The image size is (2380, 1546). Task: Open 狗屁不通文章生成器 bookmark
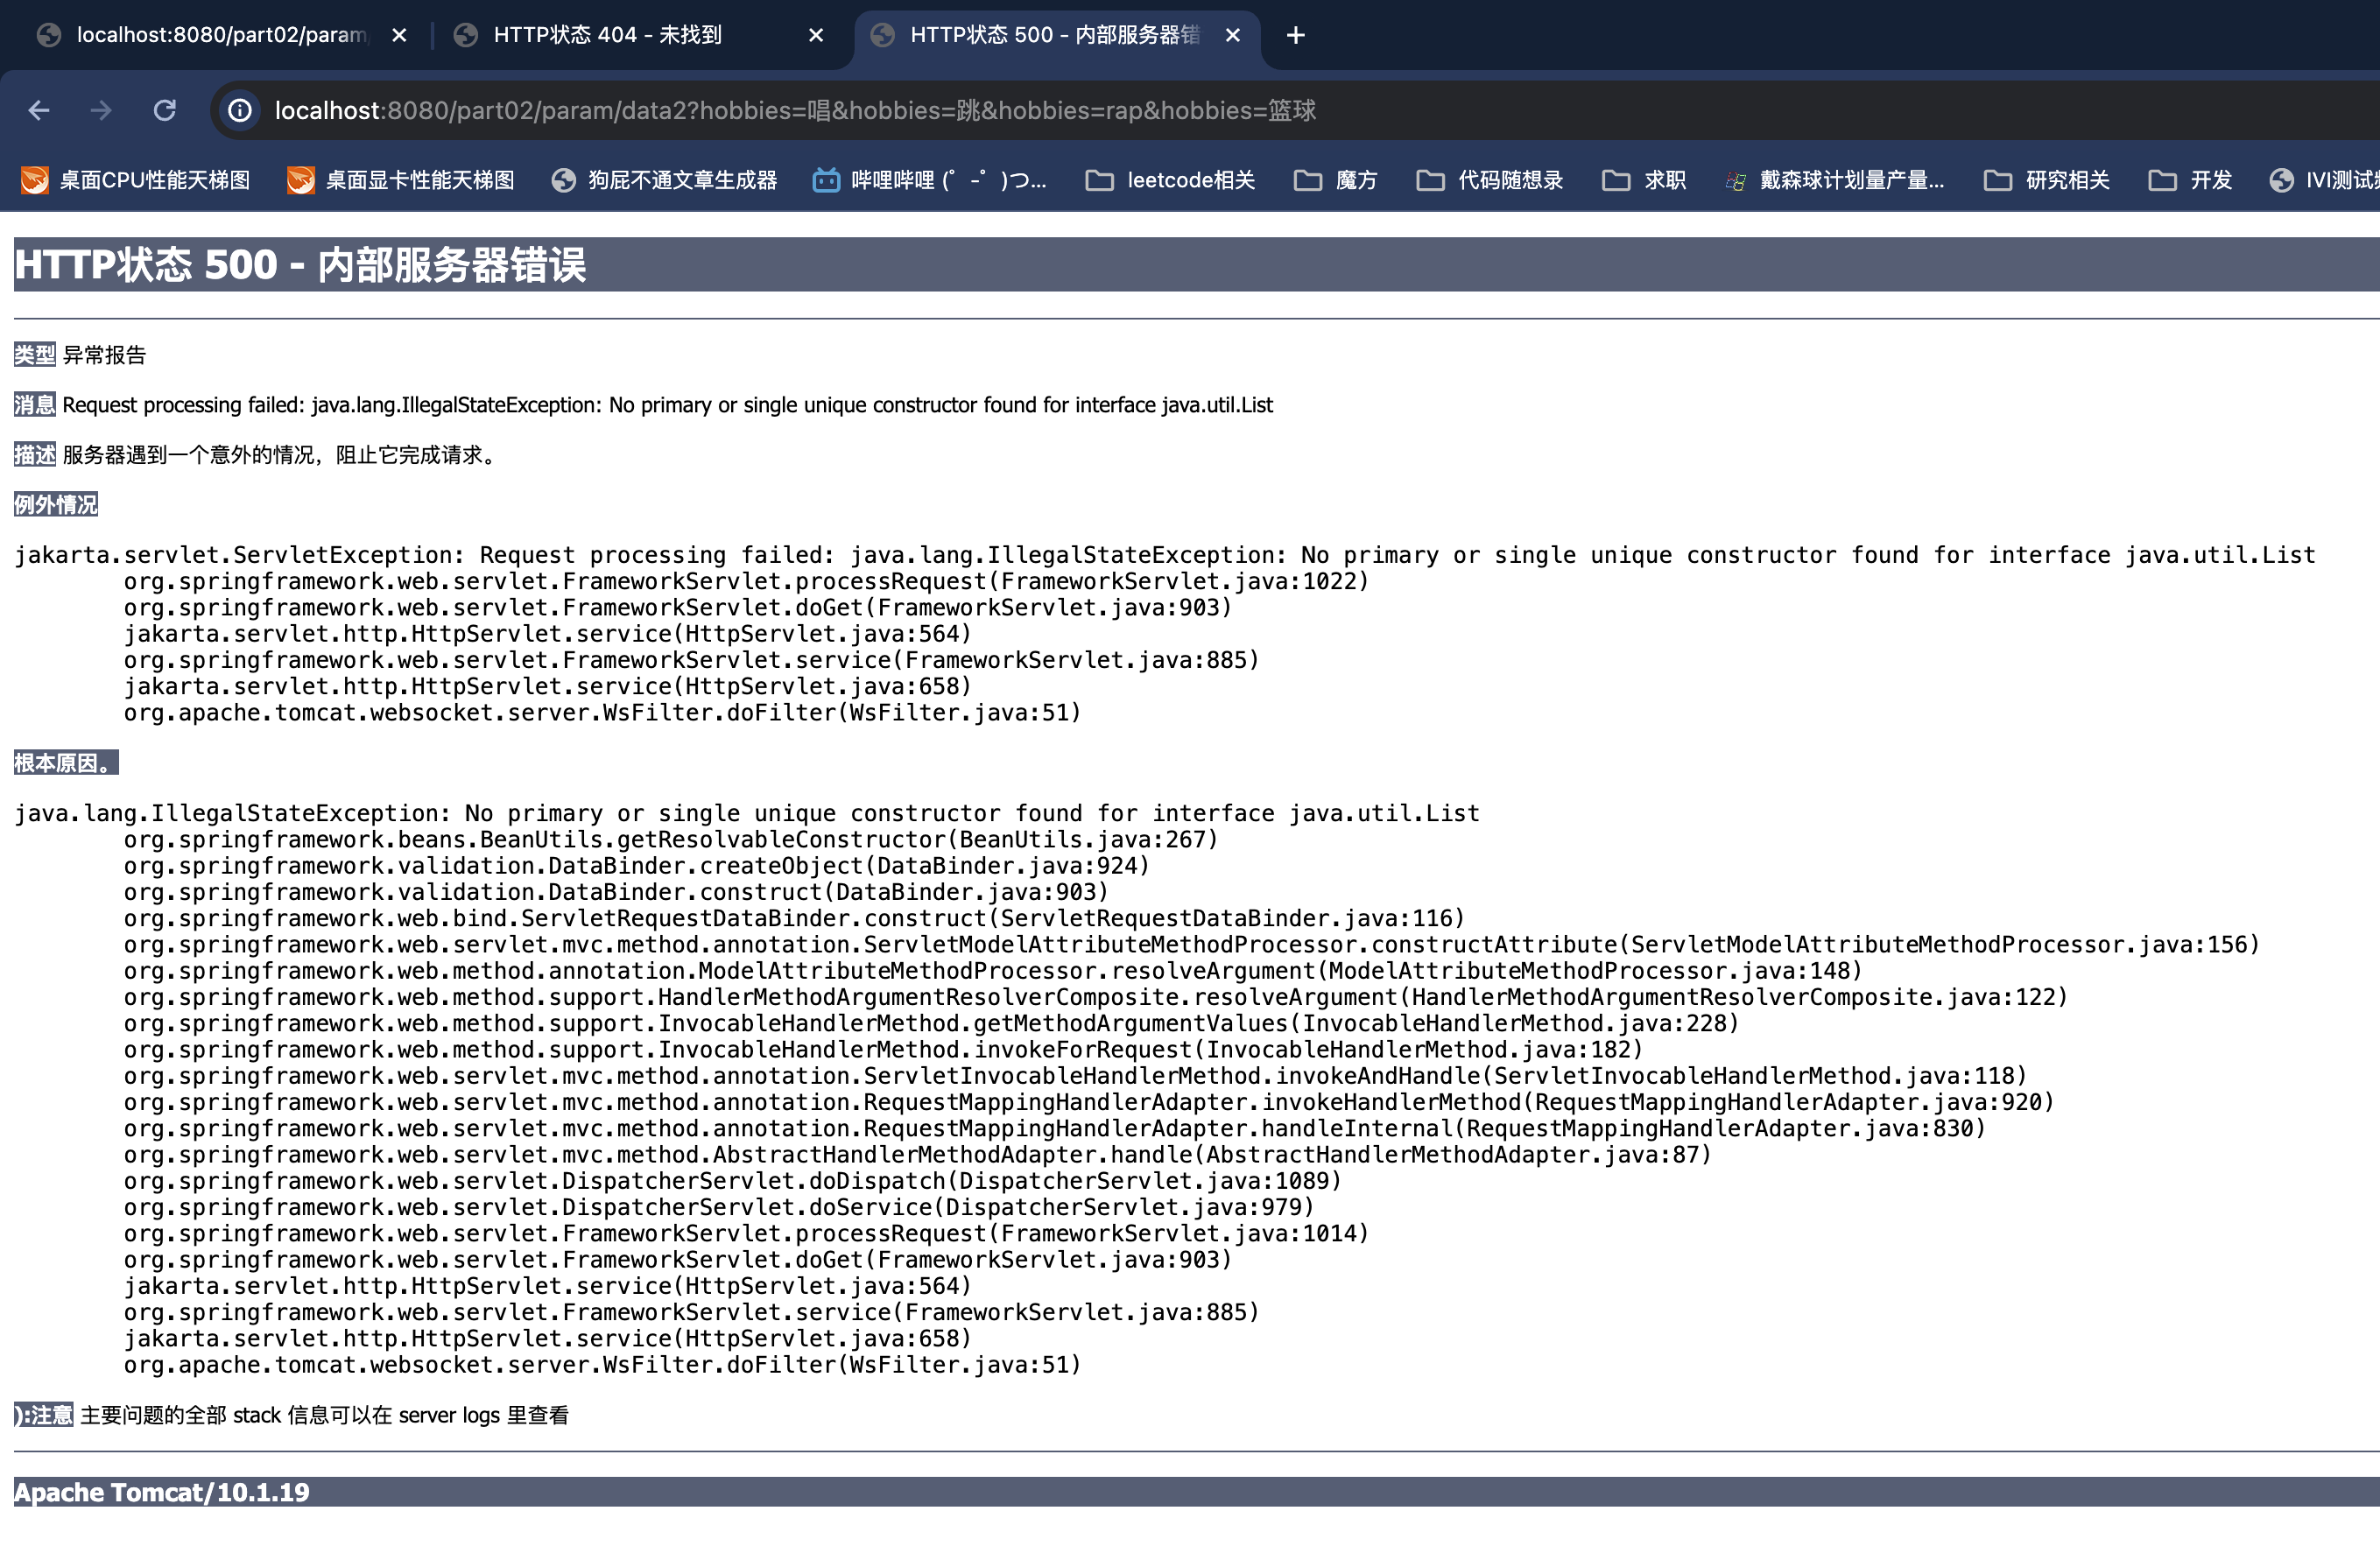click(x=664, y=180)
